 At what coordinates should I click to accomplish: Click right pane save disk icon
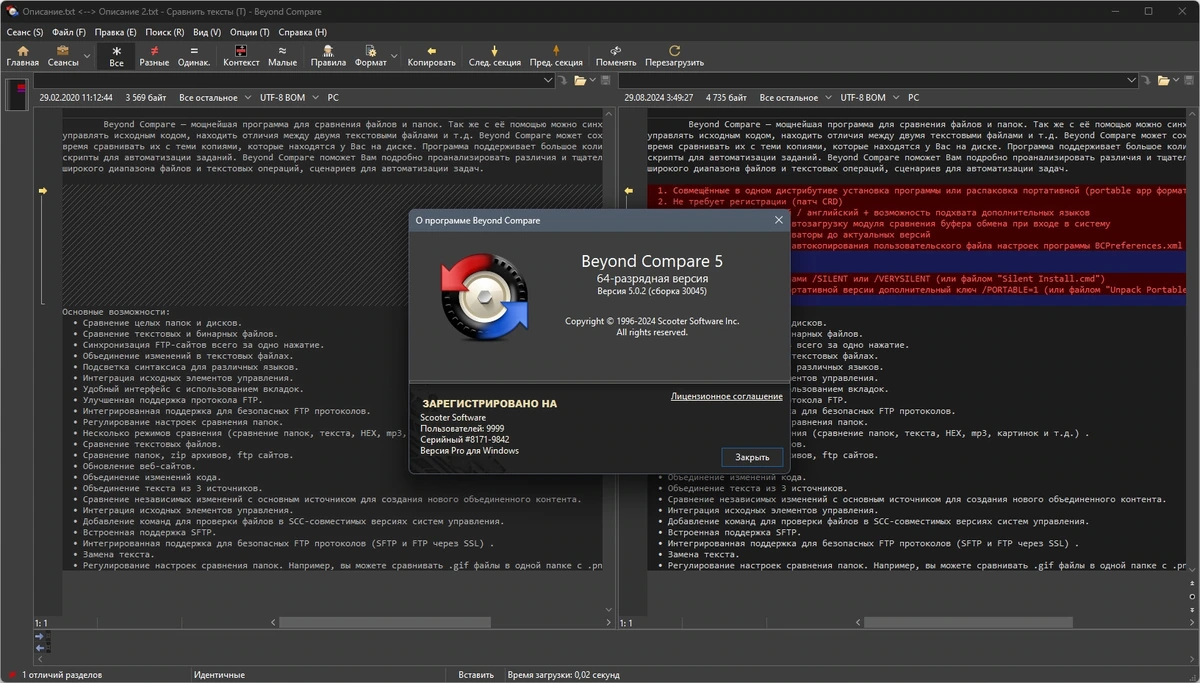tap(1191, 80)
